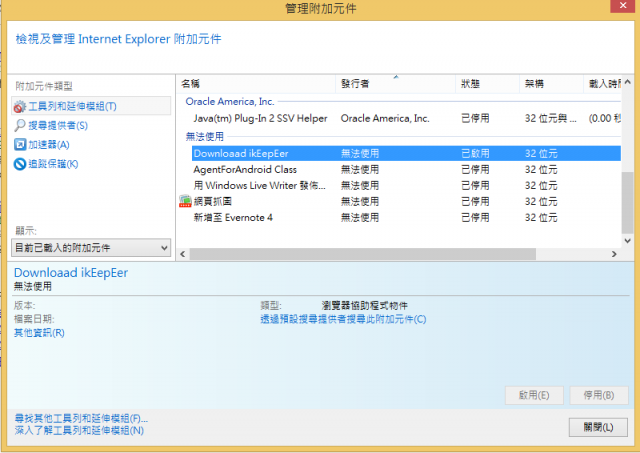Image resolution: width=640 pixels, height=453 pixels.
Task: Click the vertical scrollbar thumb
Action: click(627, 202)
